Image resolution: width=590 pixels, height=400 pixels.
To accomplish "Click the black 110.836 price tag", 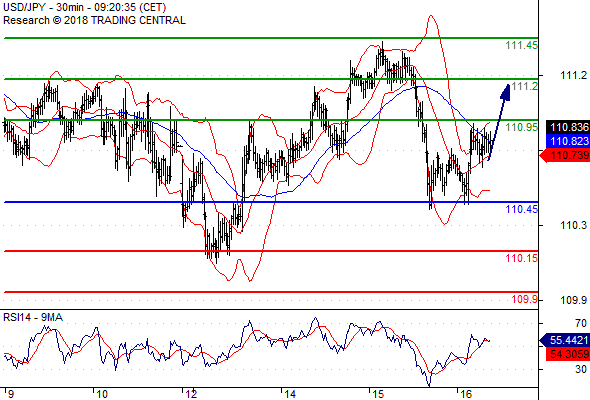I will [568, 127].
